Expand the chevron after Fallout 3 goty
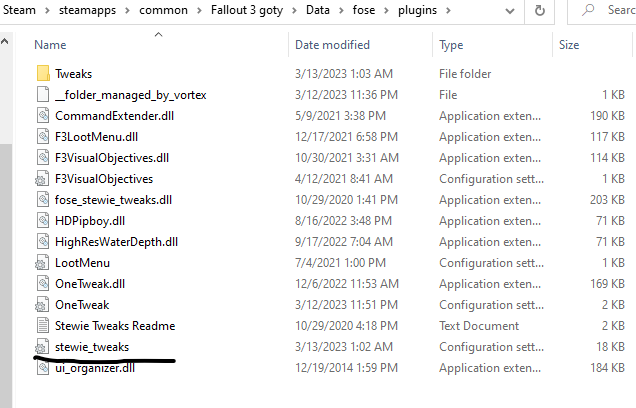 coord(299,10)
